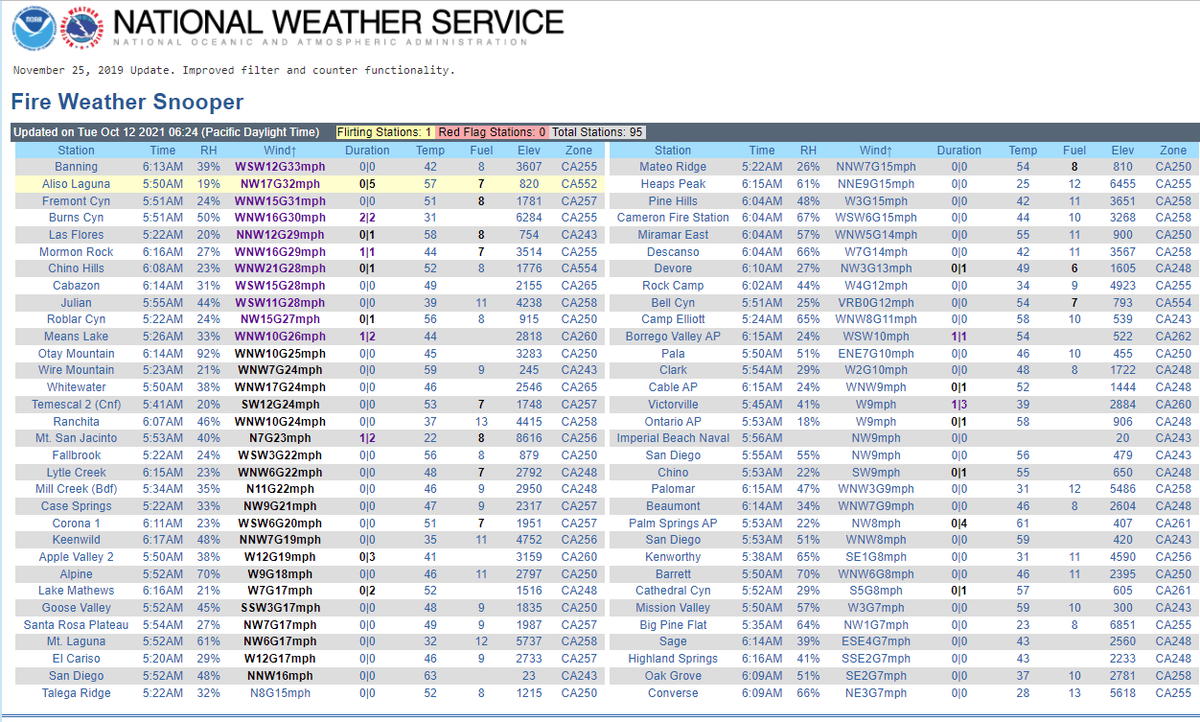The image size is (1200, 722).
Task: Open the Fremont Cyn station link
Action: coord(76,201)
